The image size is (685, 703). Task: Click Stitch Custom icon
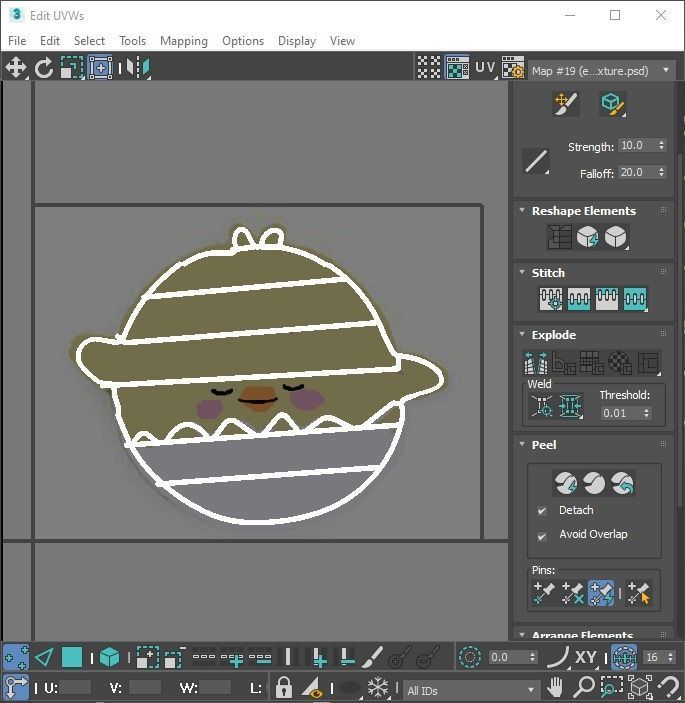(635, 299)
